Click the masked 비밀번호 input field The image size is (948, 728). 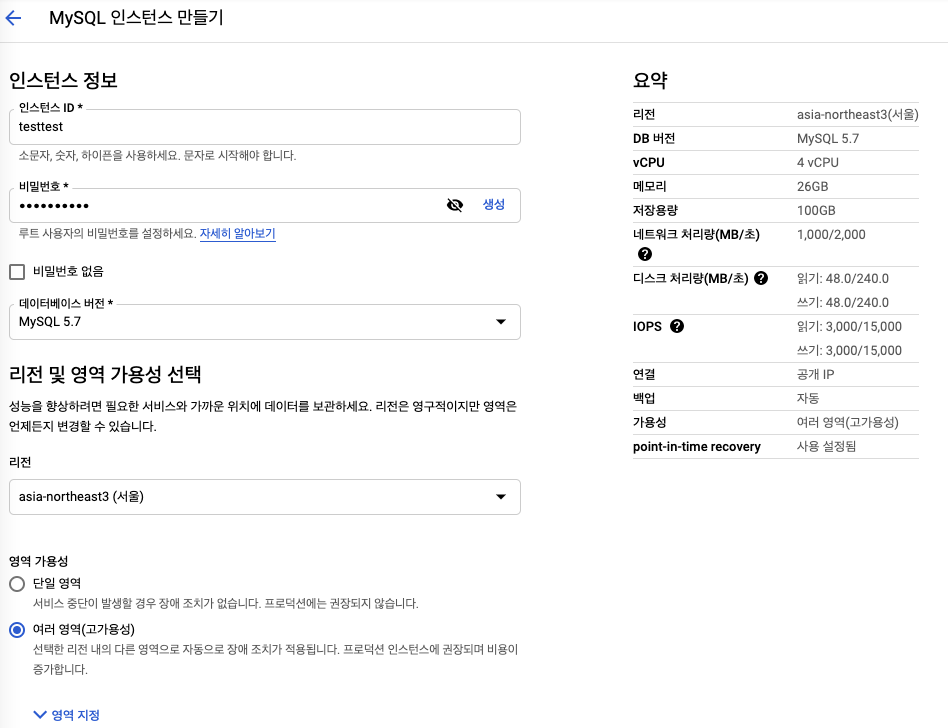200,204
